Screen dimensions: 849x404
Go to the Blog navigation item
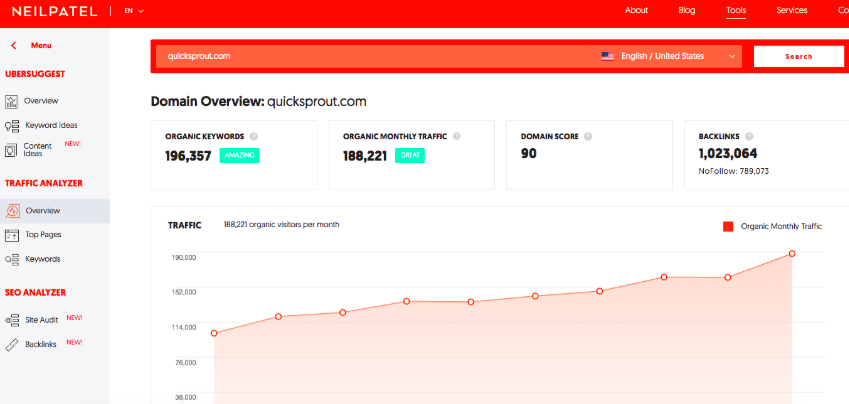686,11
